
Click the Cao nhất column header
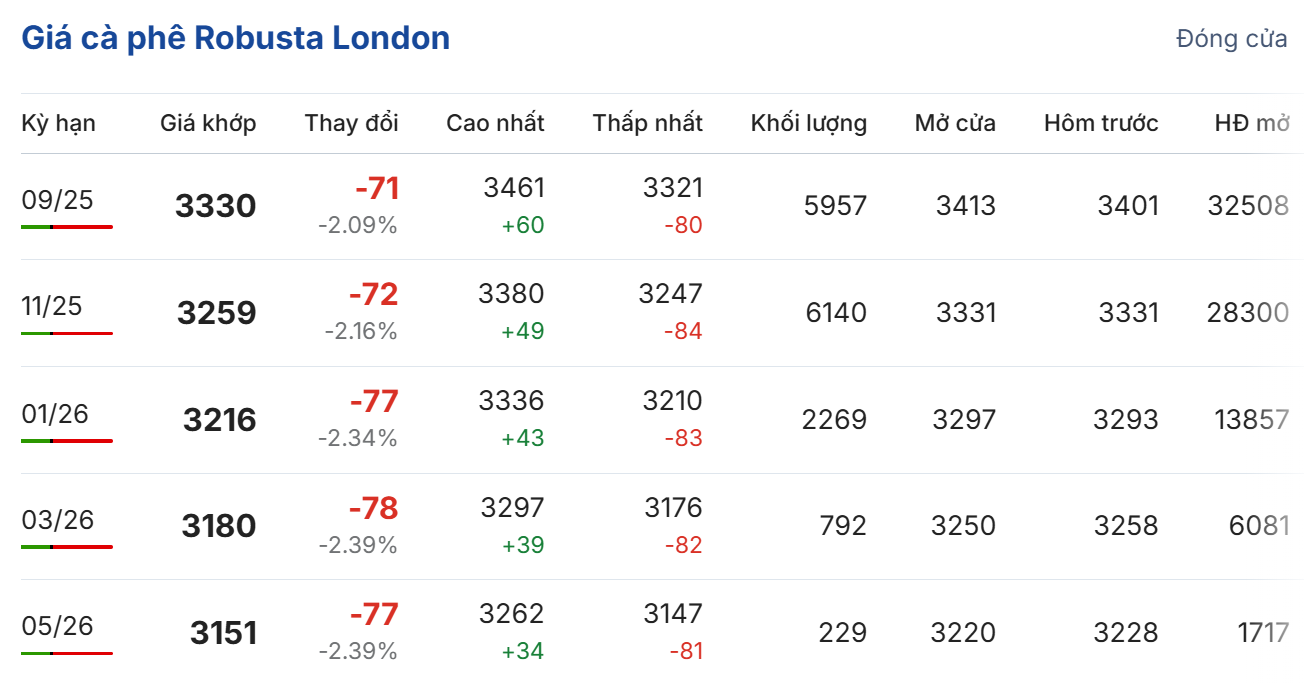point(495,123)
